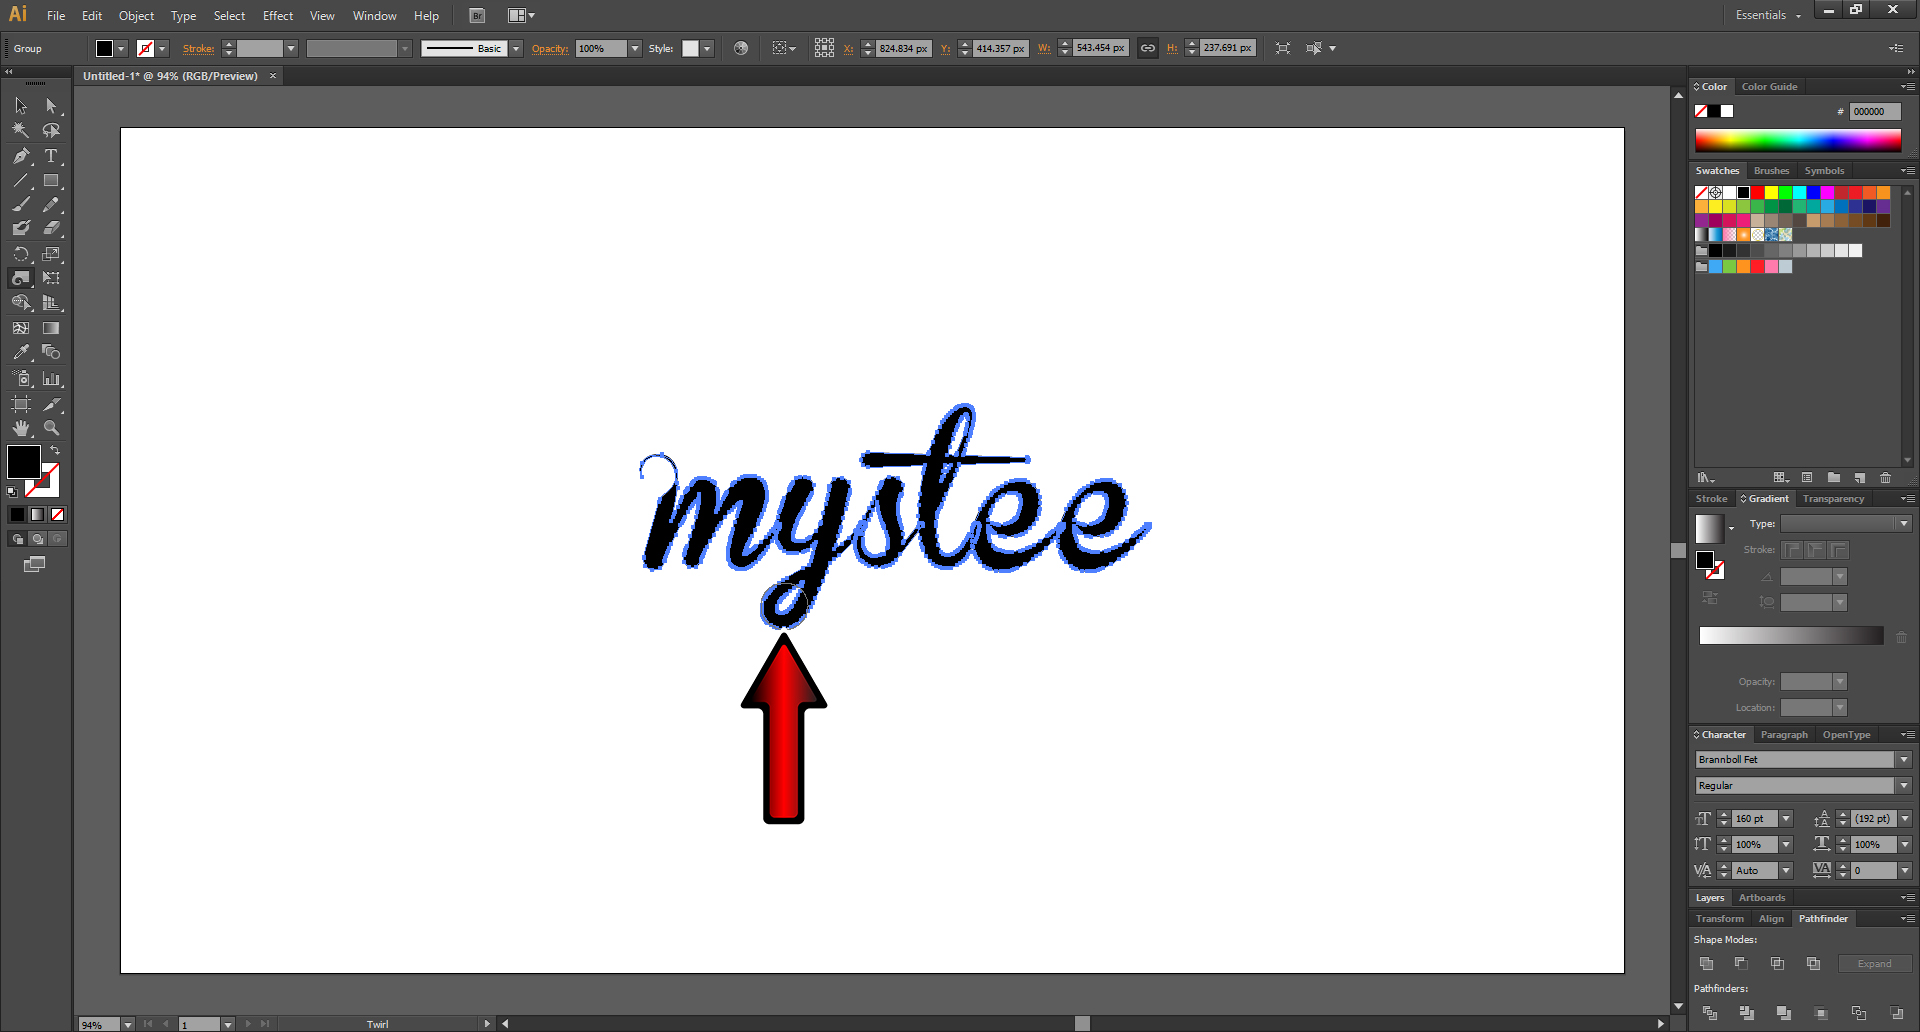Change screen mode button in toolbox
Image resolution: width=1920 pixels, height=1032 pixels.
[x=35, y=564]
